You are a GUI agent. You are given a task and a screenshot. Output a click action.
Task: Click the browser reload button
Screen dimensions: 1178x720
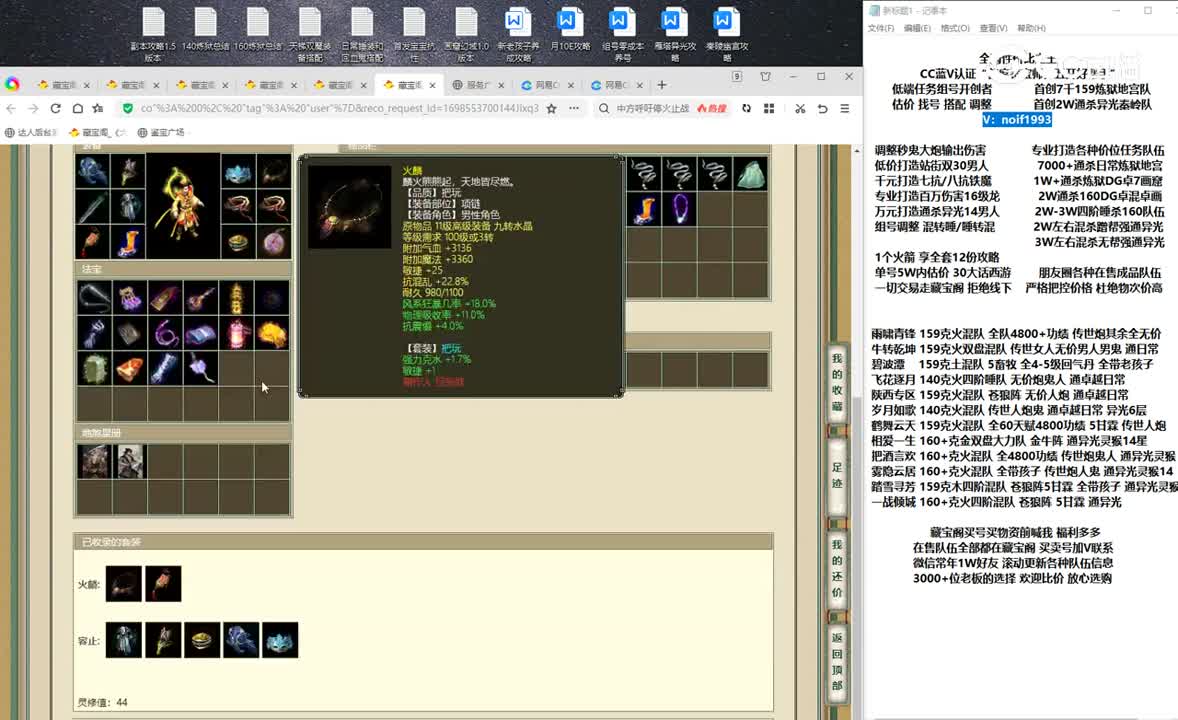click(x=55, y=108)
